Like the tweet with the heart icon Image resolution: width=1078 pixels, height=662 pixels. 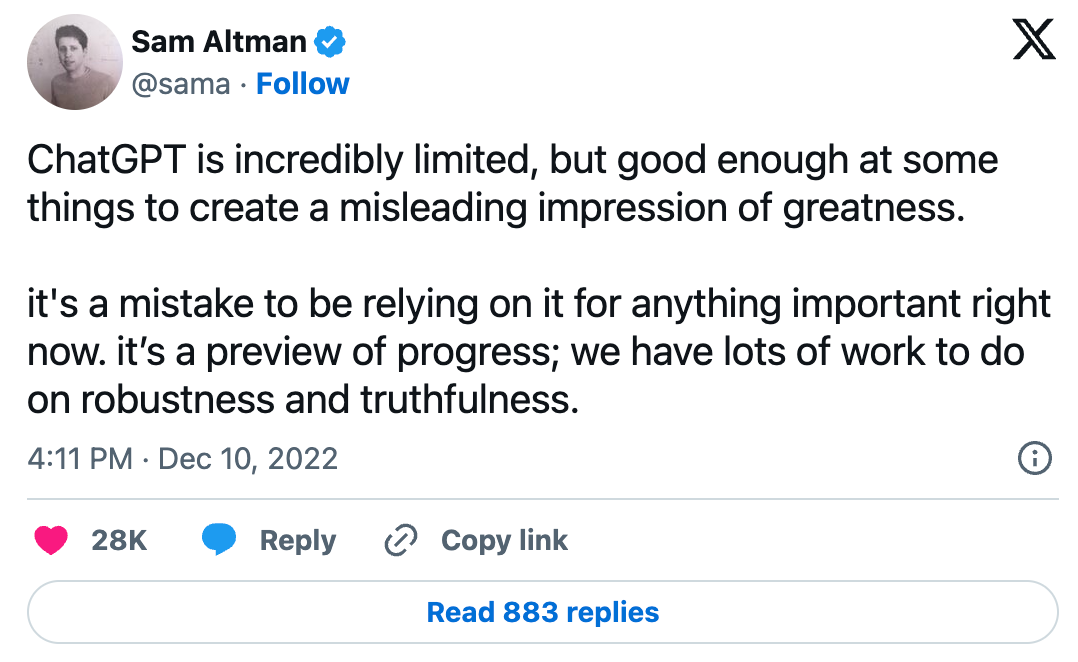pos(50,541)
